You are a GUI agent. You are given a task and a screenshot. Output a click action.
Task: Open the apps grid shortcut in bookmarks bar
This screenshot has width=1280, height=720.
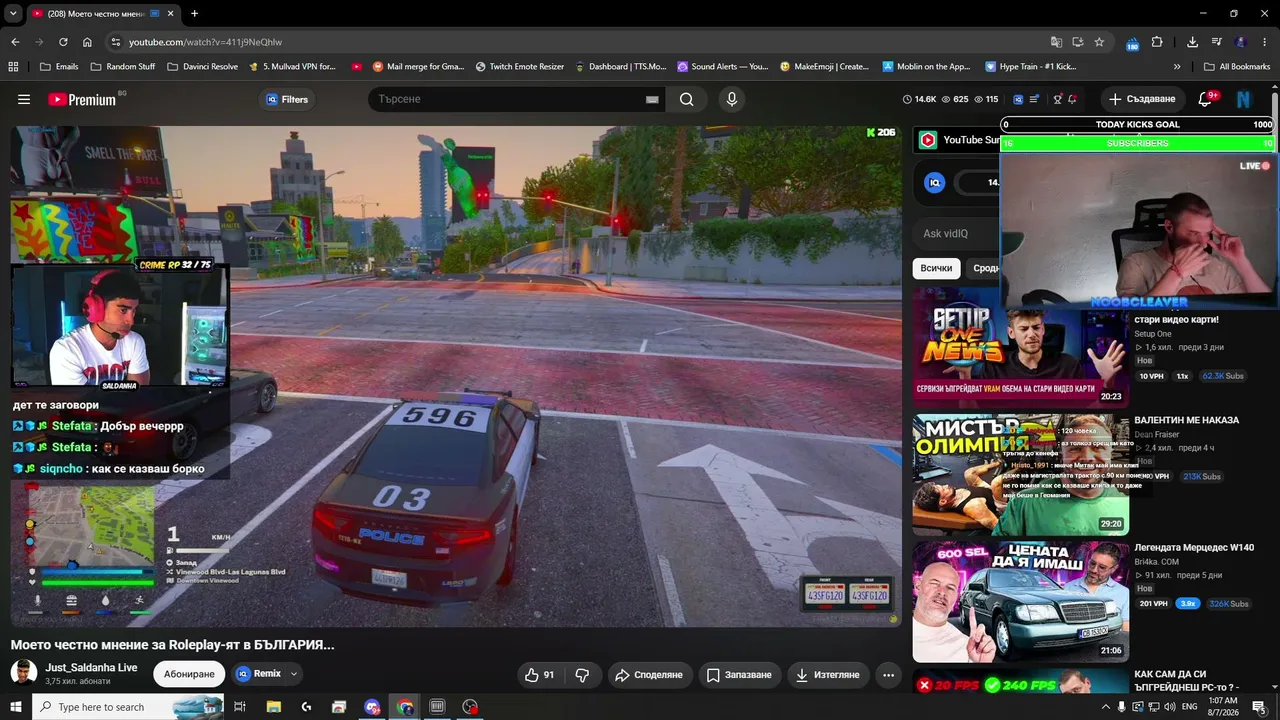tap(13, 67)
